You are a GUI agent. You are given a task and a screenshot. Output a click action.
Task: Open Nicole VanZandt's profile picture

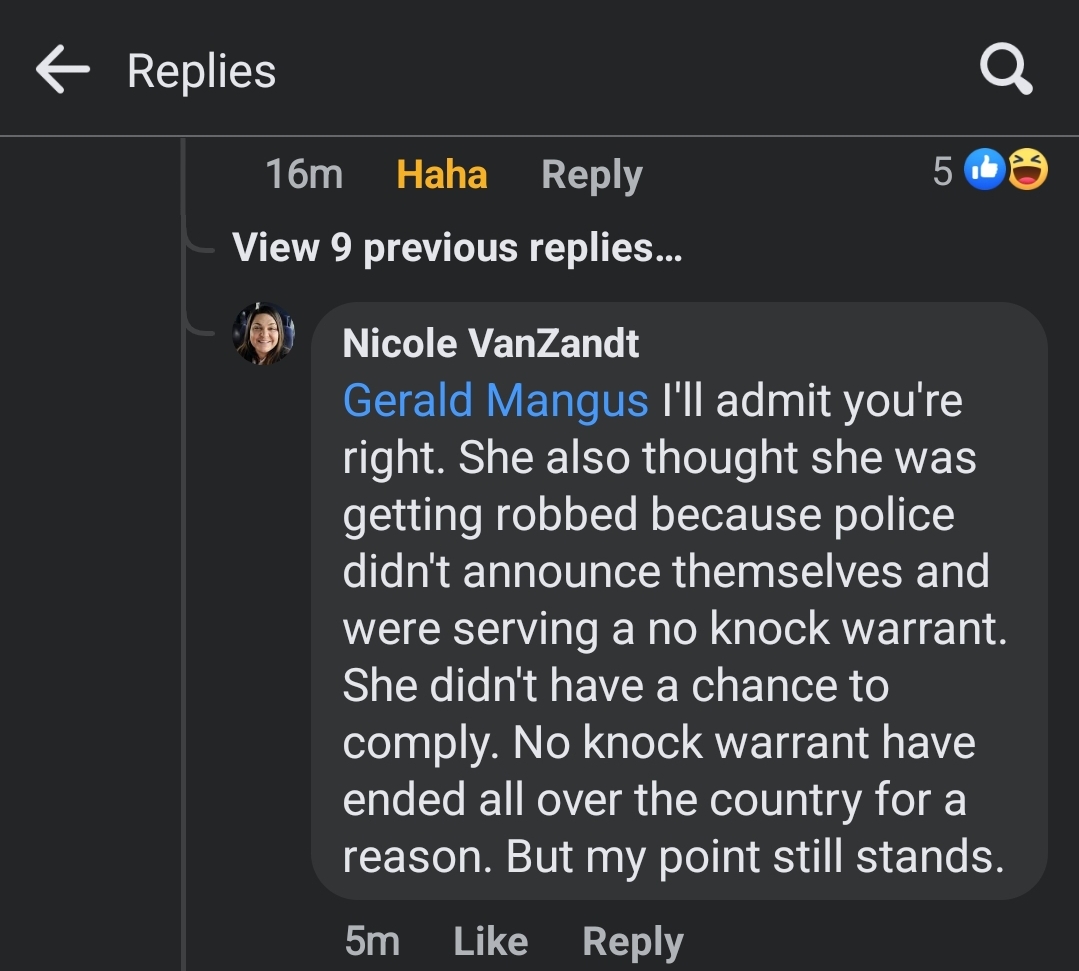[x=264, y=334]
